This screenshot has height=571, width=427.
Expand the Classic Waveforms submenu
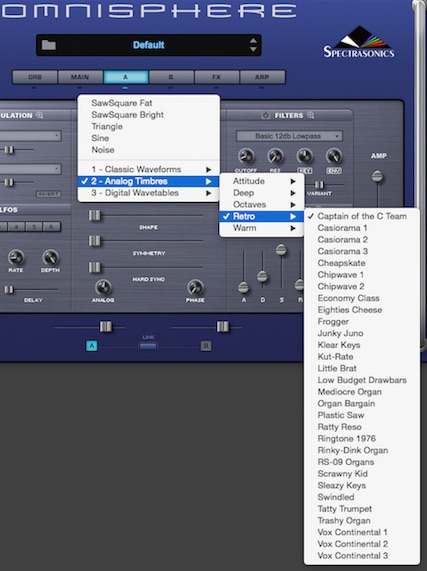click(149, 169)
